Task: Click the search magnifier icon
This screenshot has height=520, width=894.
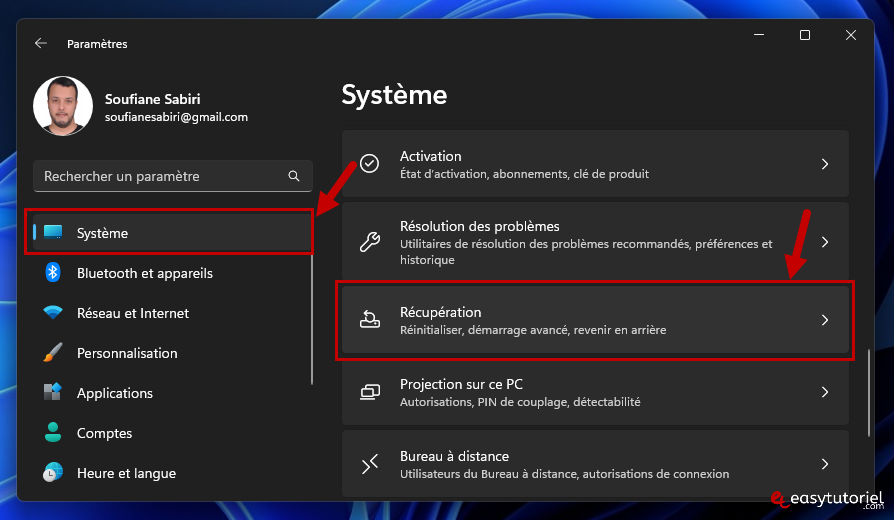Action: pos(294,176)
